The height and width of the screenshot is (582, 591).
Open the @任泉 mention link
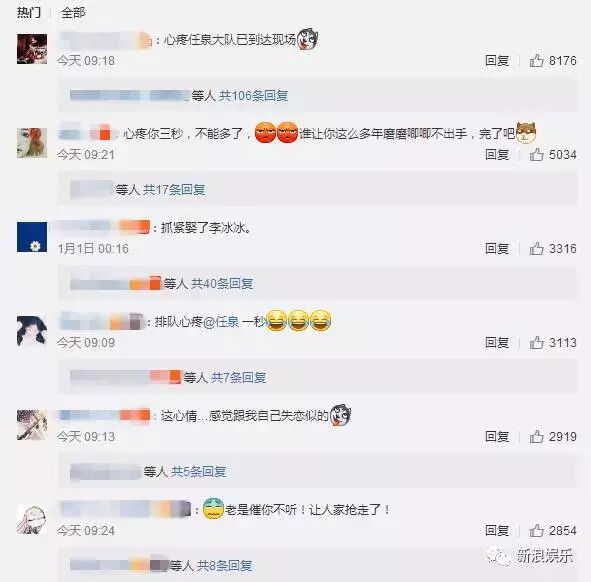pyautogui.click(x=221, y=322)
